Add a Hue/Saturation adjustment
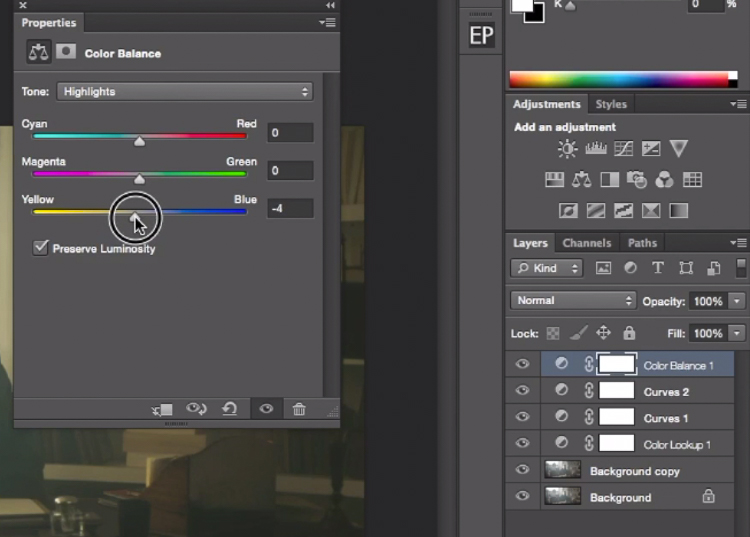Image resolution: width=750 pixels, height=537 pixels. coord(554,180)
